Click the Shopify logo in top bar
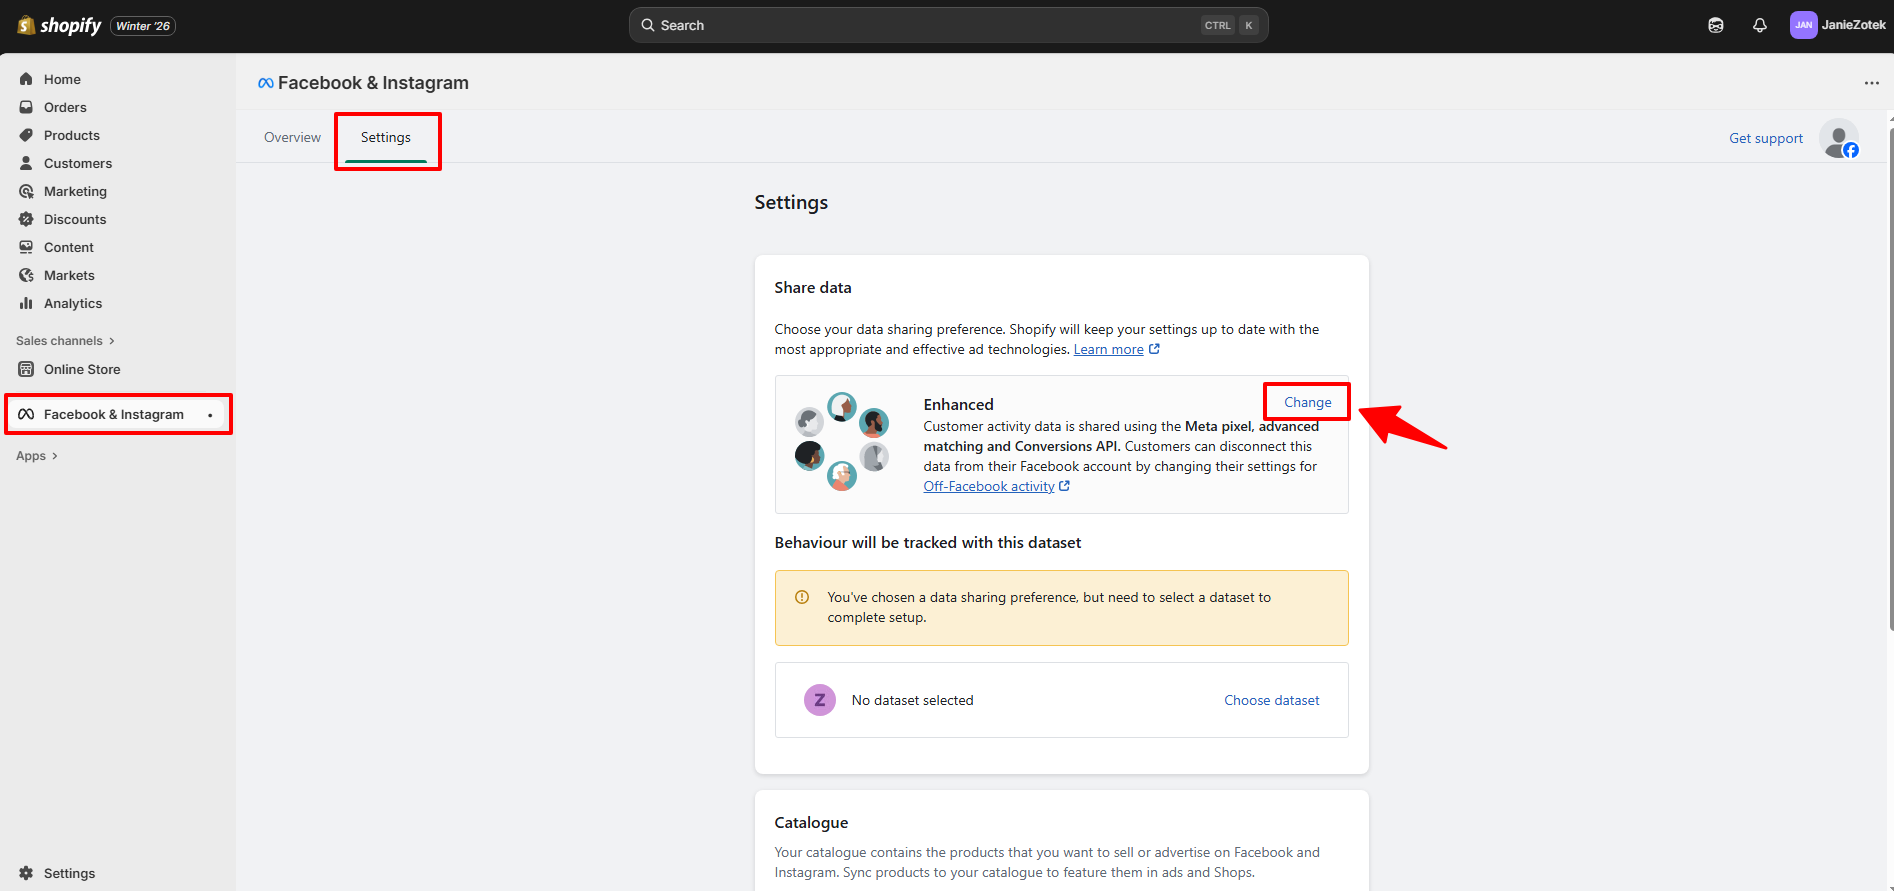Image resolution: width=1894 pixels, height=891 pixels. click(60, 25)
